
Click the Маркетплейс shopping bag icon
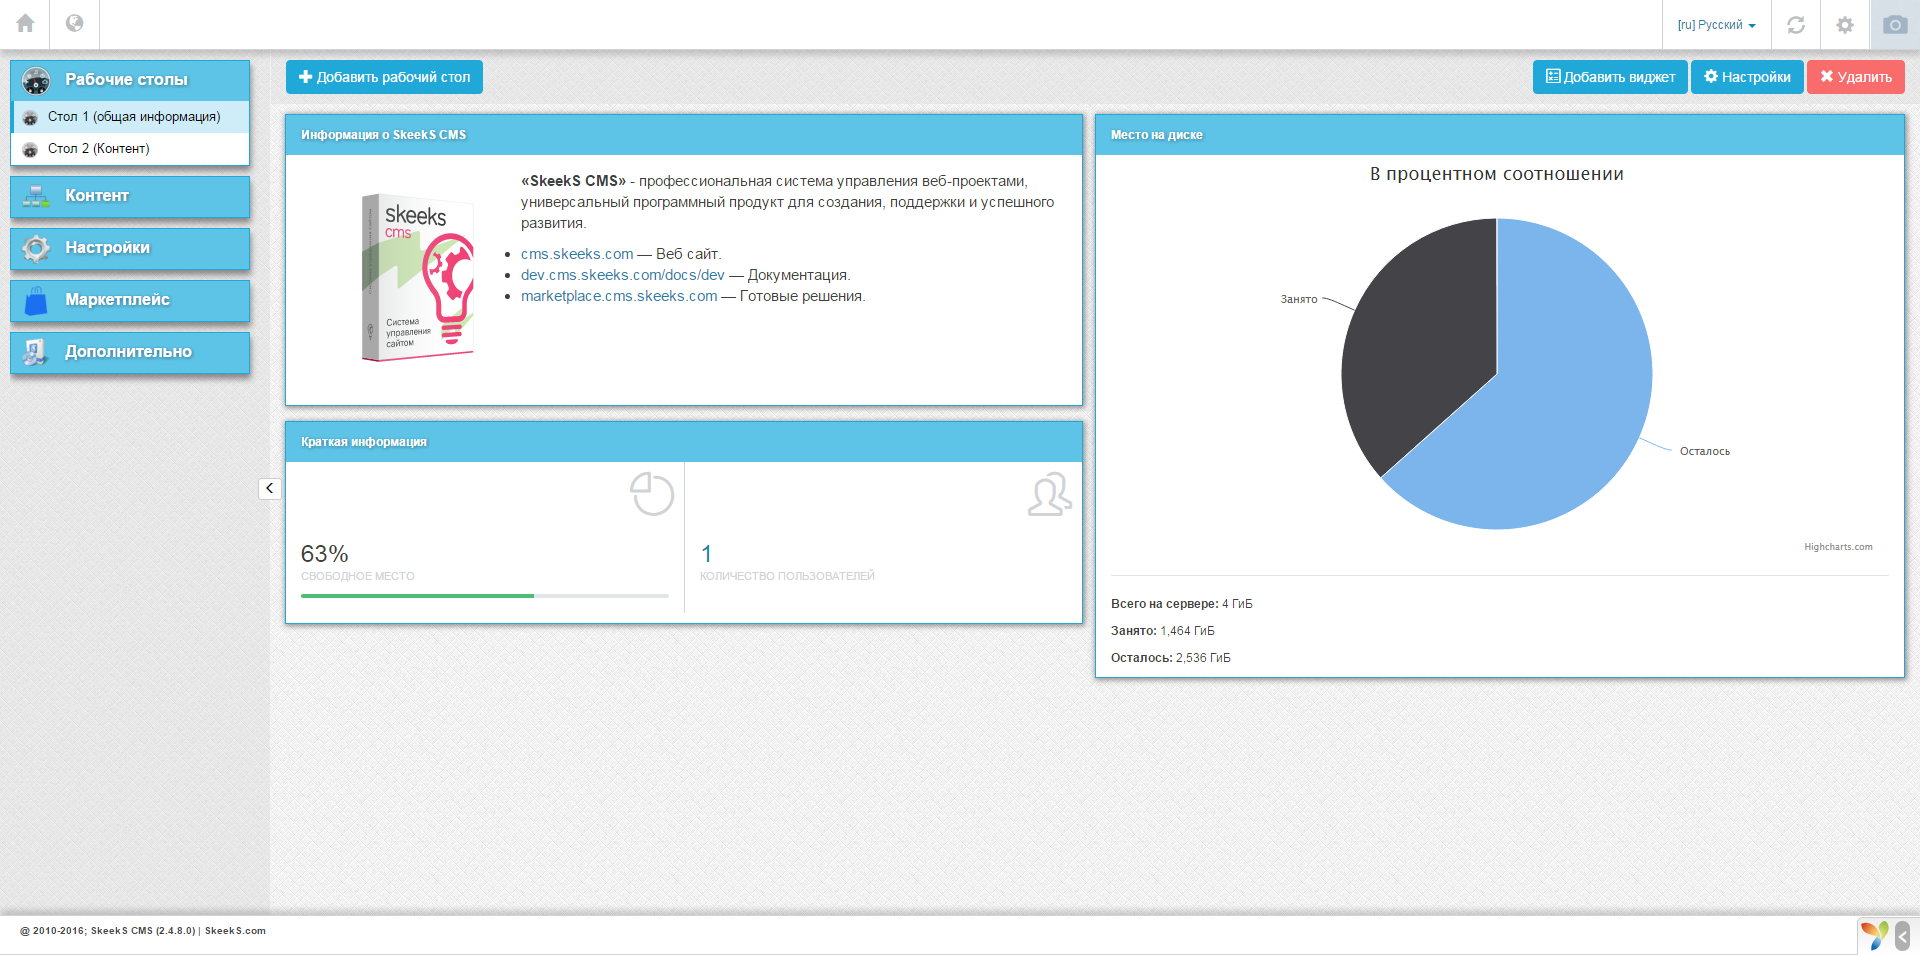36,300
